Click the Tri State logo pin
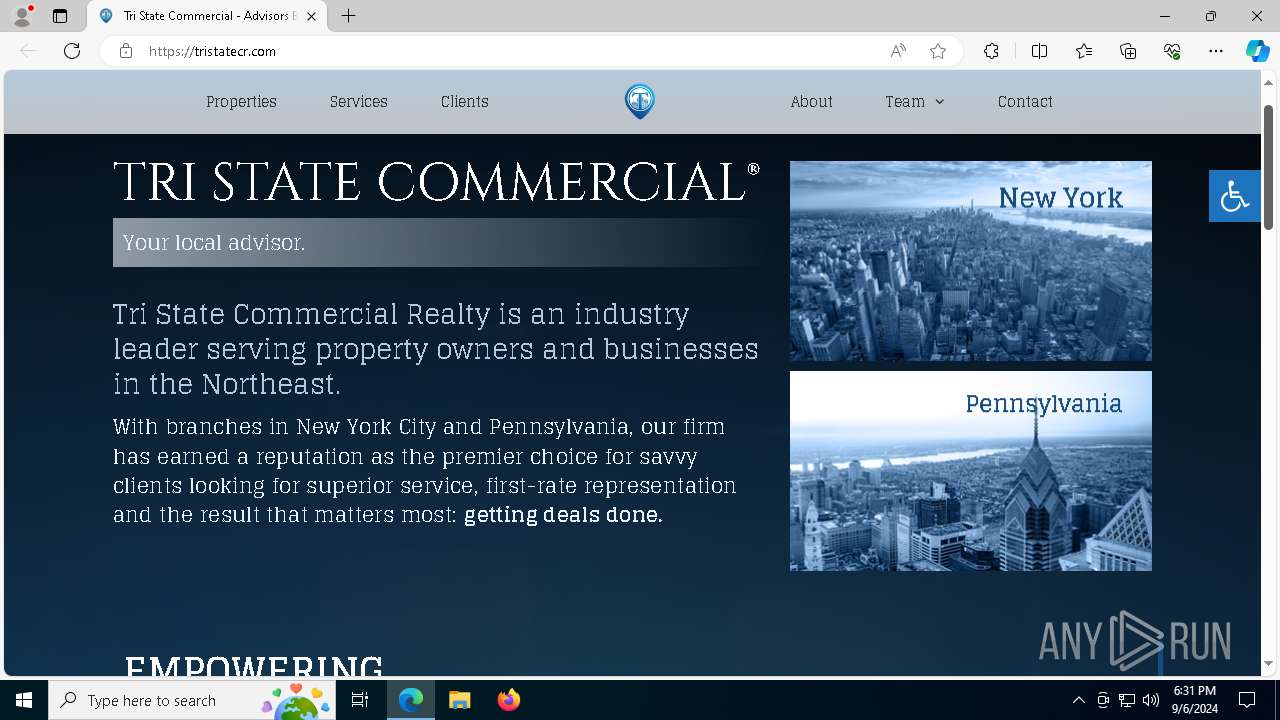Viewport: 1280px width, 720px height. coord(640,101)
